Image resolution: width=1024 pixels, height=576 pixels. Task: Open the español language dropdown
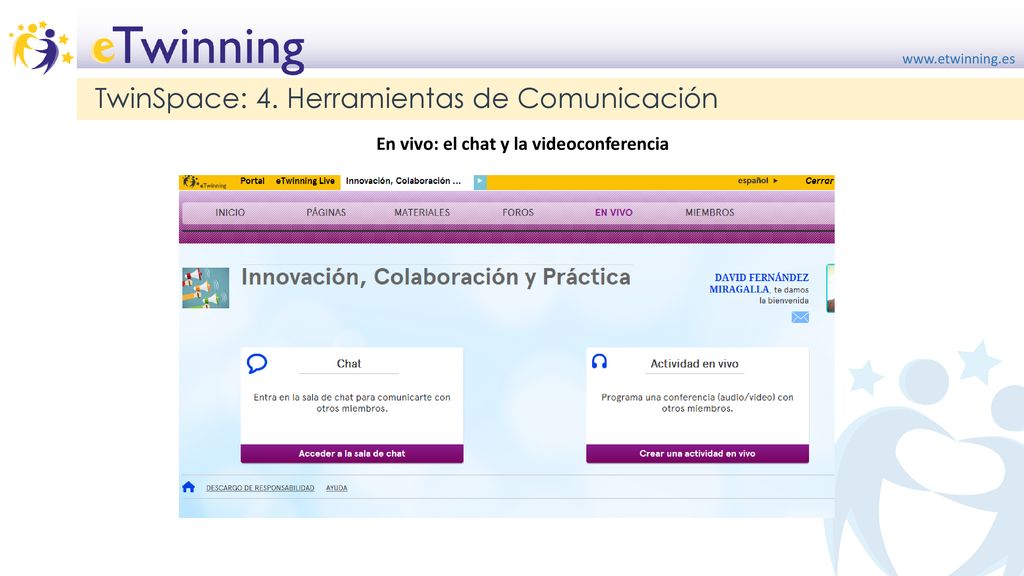[758, 181]
